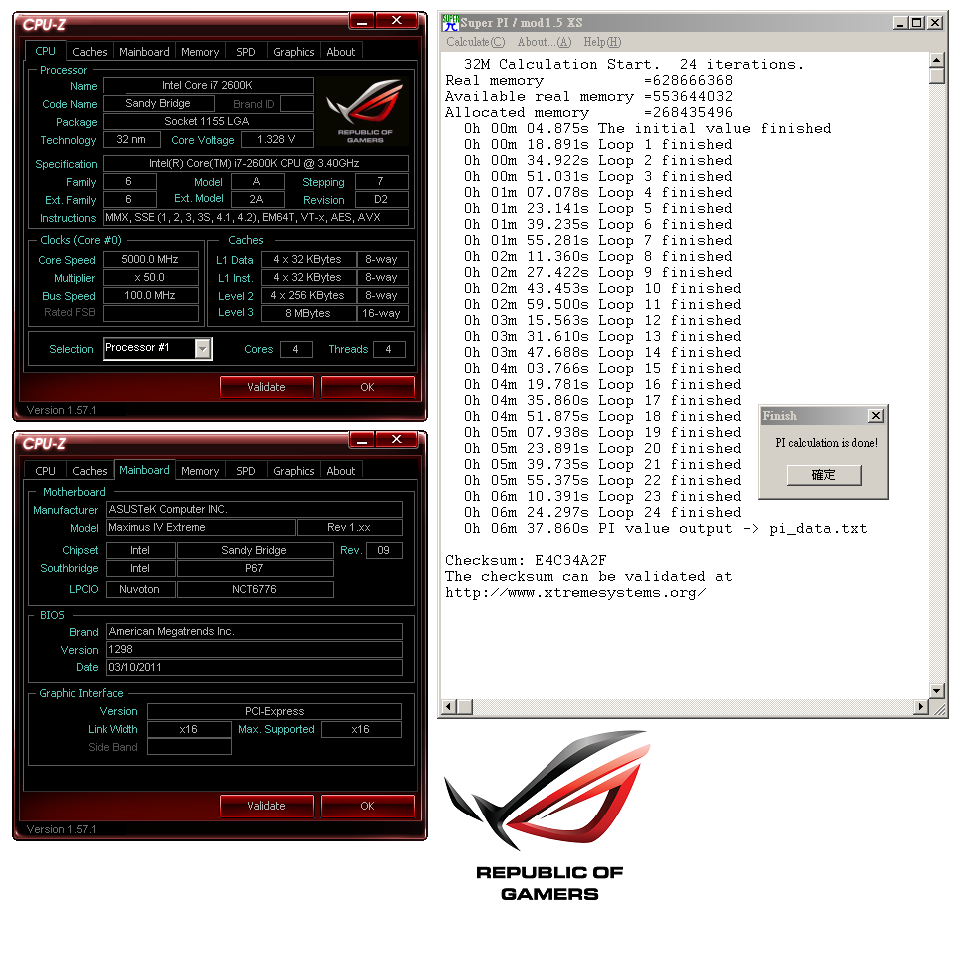Click the Multiplier value "x 50.0"

click(x=150, y=278)
